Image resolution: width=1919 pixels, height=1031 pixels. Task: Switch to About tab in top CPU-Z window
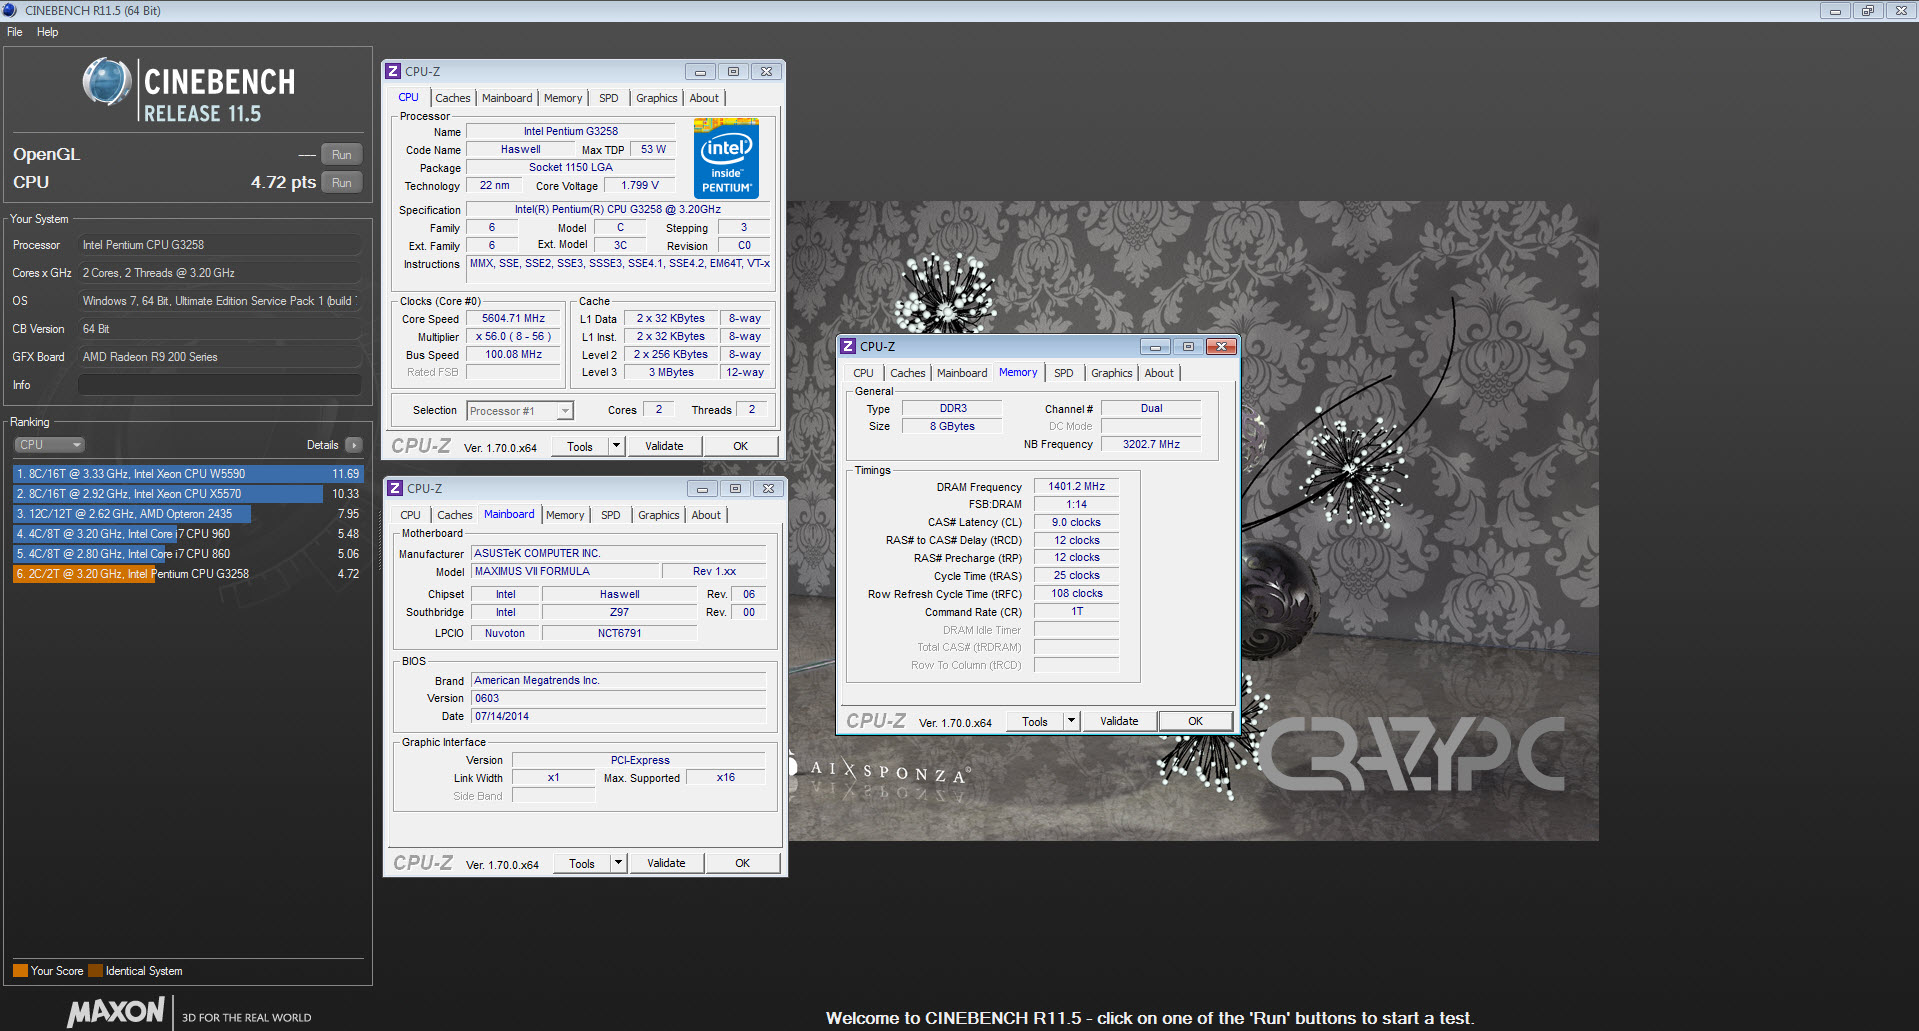704,98
